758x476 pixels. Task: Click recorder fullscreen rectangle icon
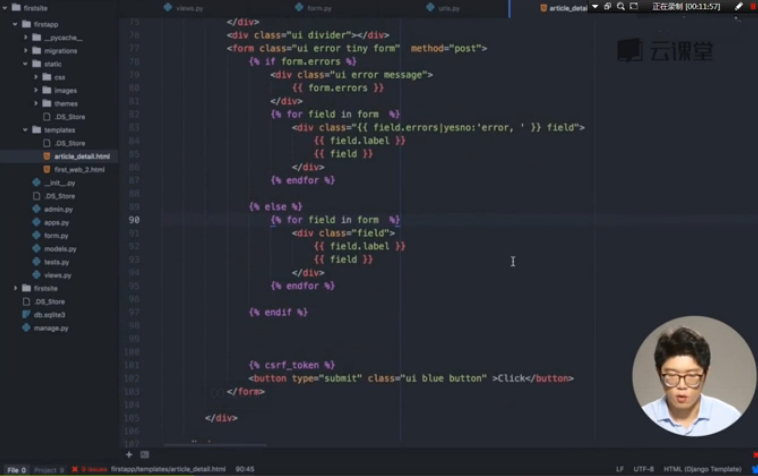click(x=634, y=6)
